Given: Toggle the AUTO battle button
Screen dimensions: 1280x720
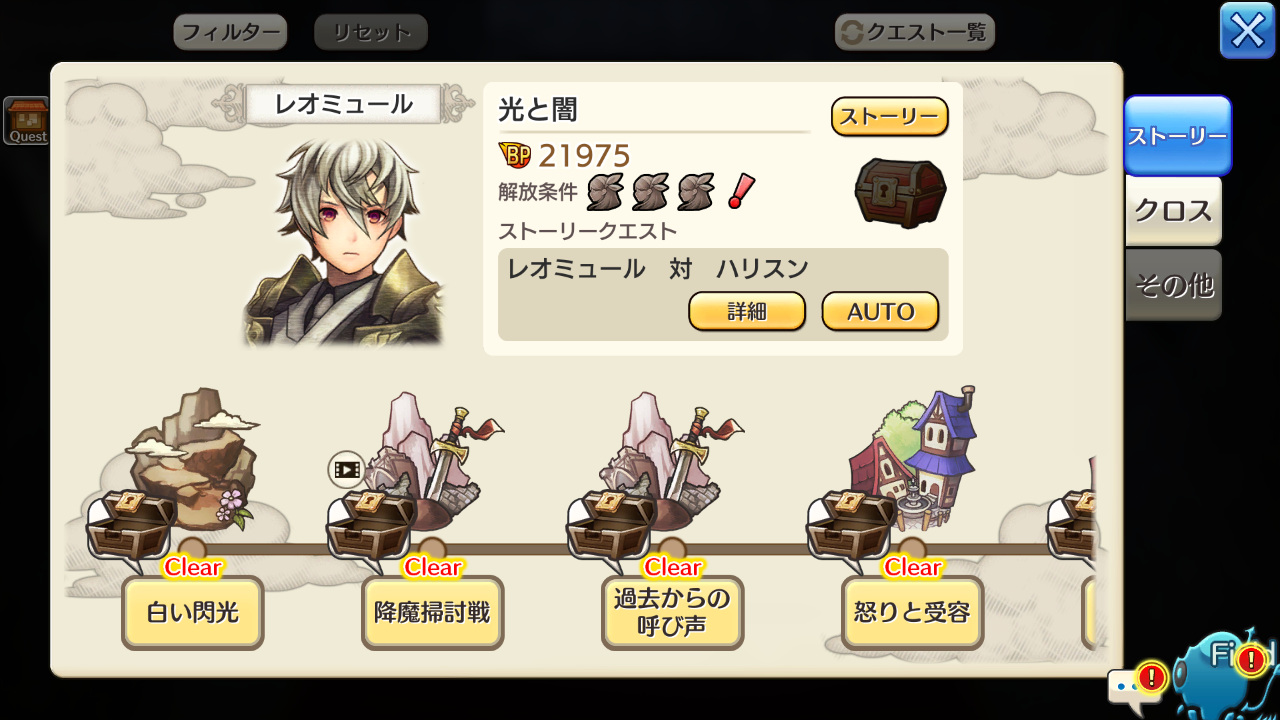Looking at the screenshot, I should [x=880, y=311].
